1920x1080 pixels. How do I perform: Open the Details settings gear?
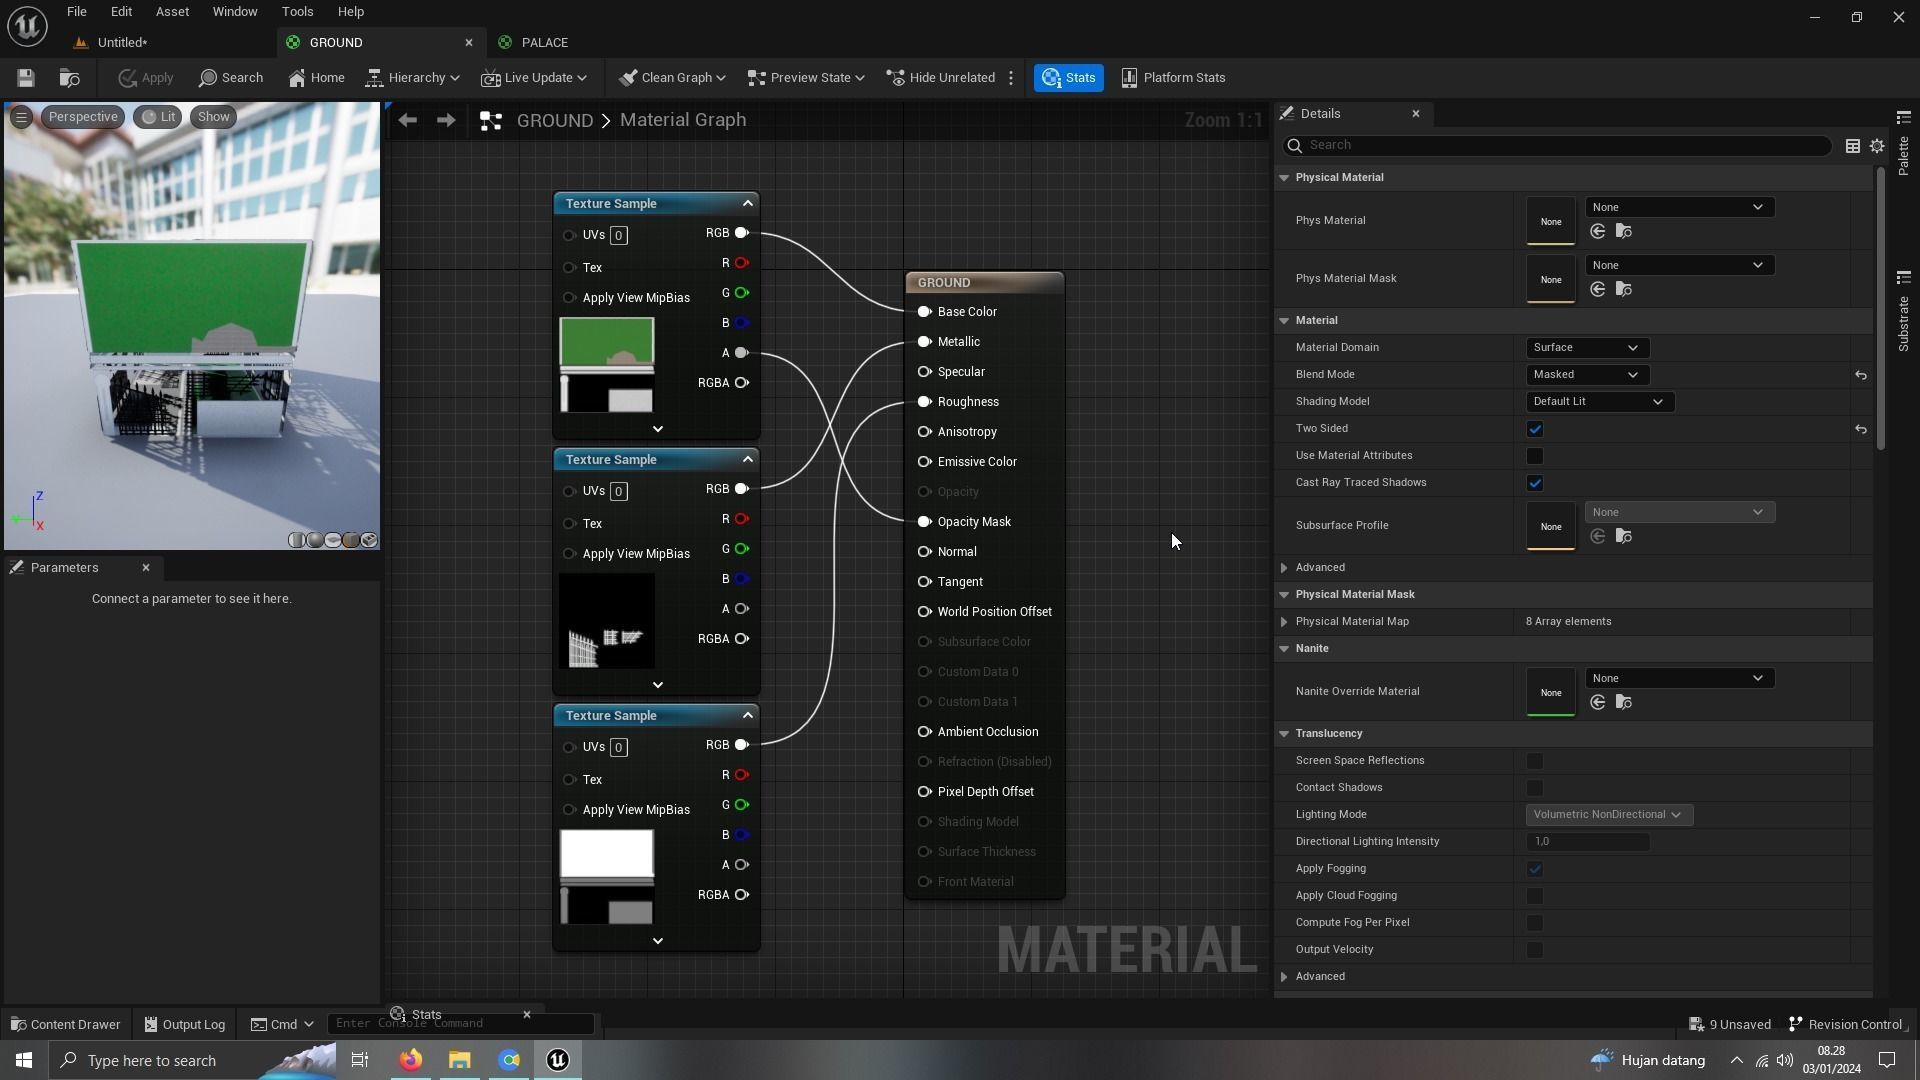(x=1877, y=146)
